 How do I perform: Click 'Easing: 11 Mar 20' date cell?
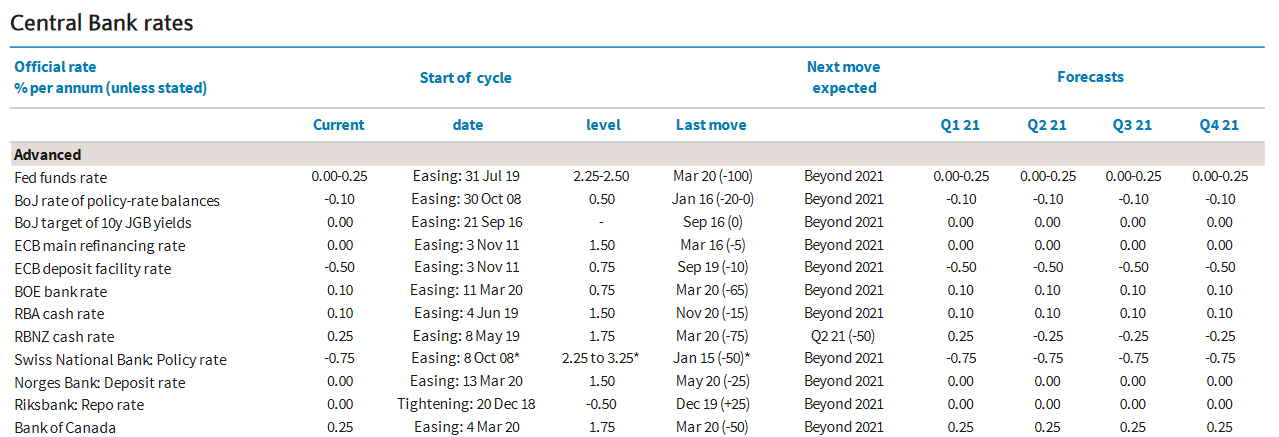pyautogui.click(x=466, y=291)
